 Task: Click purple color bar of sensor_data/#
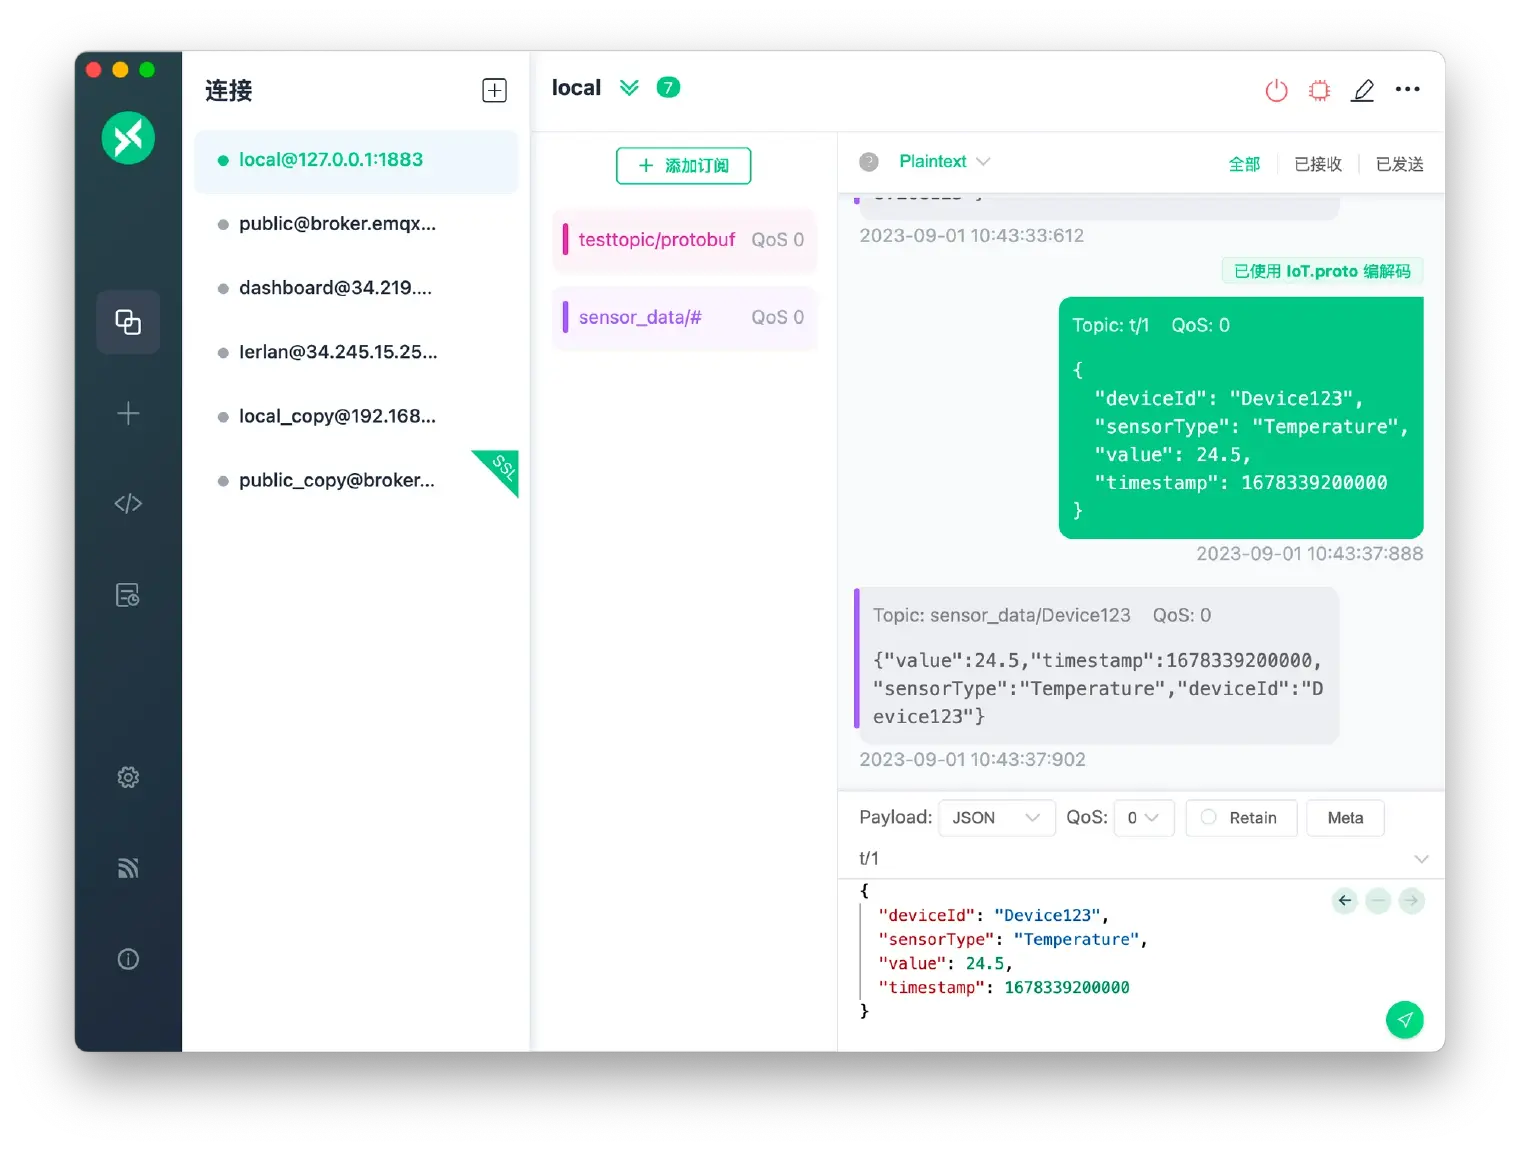point(565,317)
